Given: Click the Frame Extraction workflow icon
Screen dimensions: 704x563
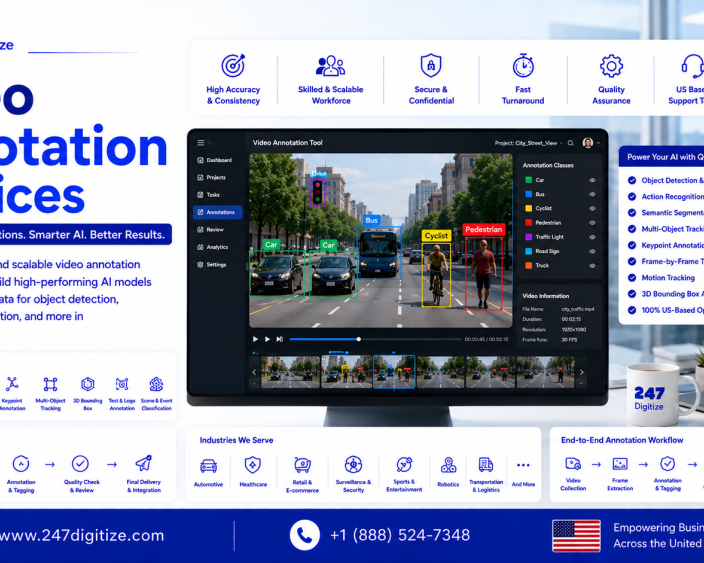Looking at the screenshot, I should 620,464.
